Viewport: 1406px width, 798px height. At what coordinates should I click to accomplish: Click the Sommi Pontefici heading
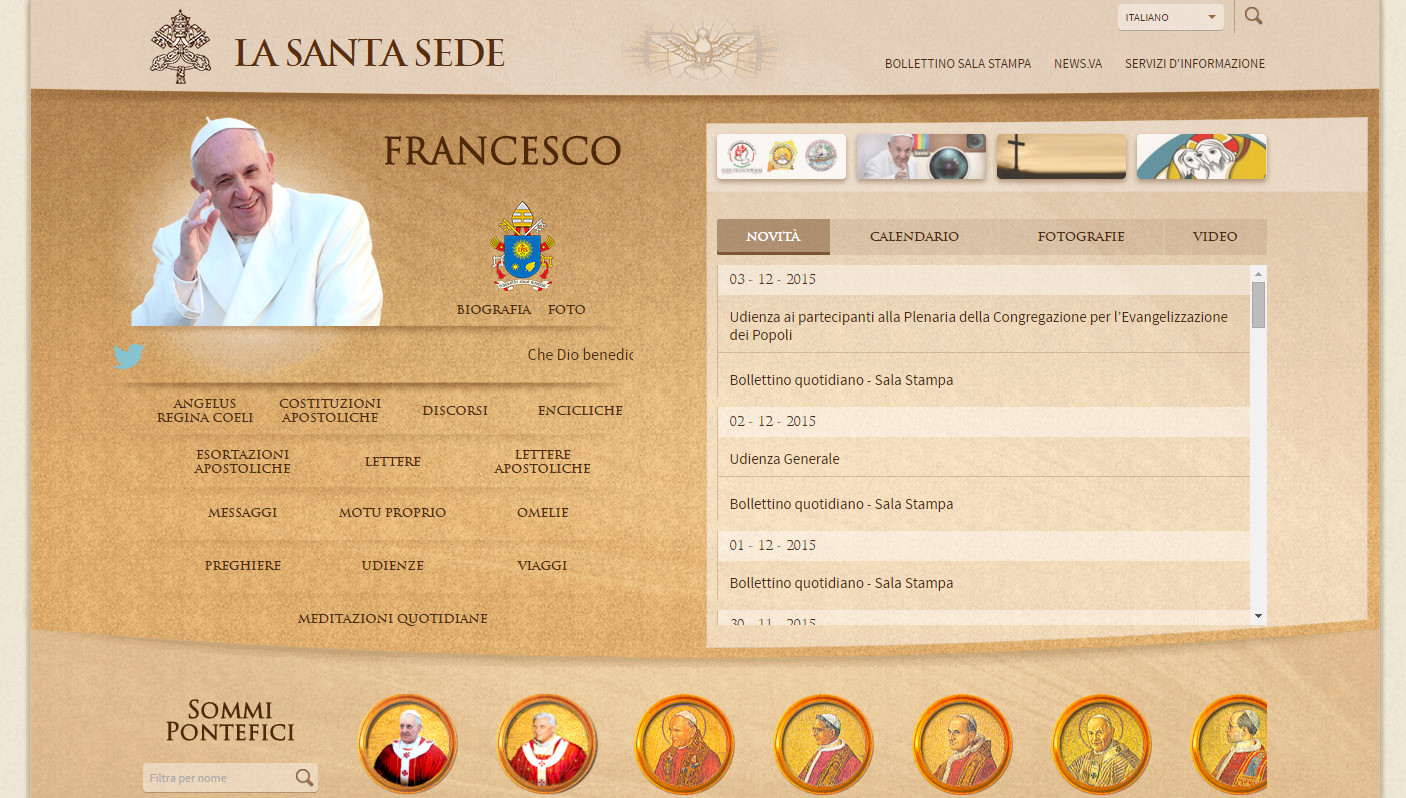tap(230, 722)
